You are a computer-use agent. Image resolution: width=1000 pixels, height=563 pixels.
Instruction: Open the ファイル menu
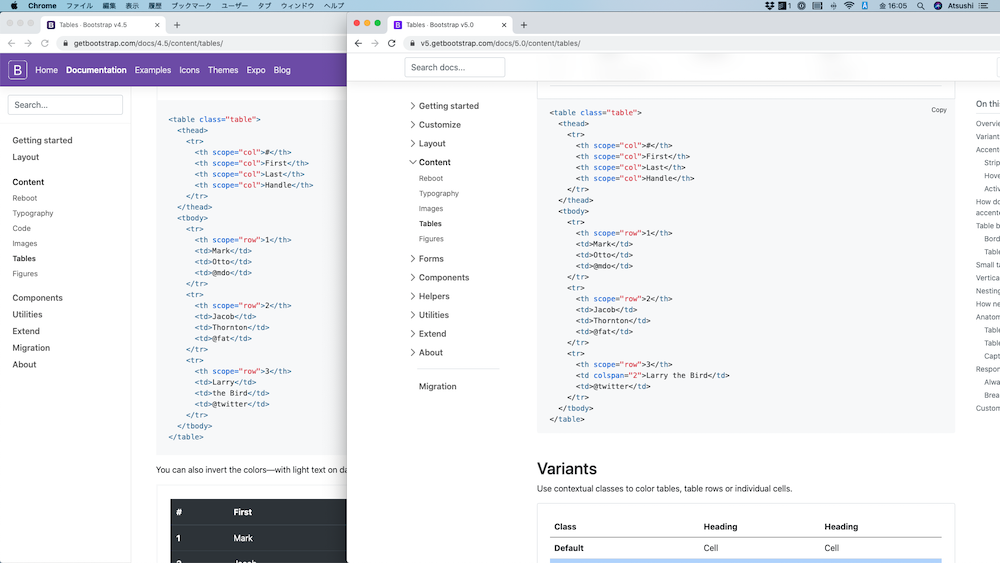(x=80, y=6)
